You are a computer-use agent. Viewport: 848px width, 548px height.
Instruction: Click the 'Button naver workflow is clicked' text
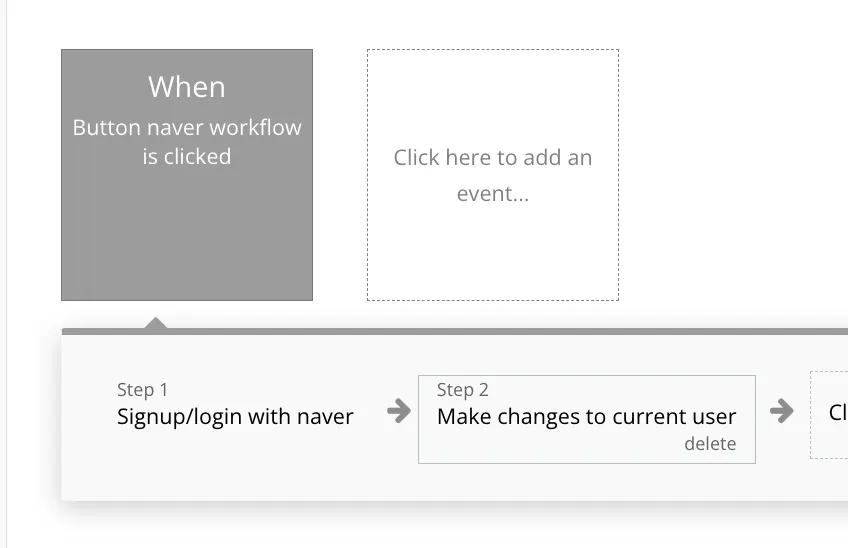(x=187, y=142)
